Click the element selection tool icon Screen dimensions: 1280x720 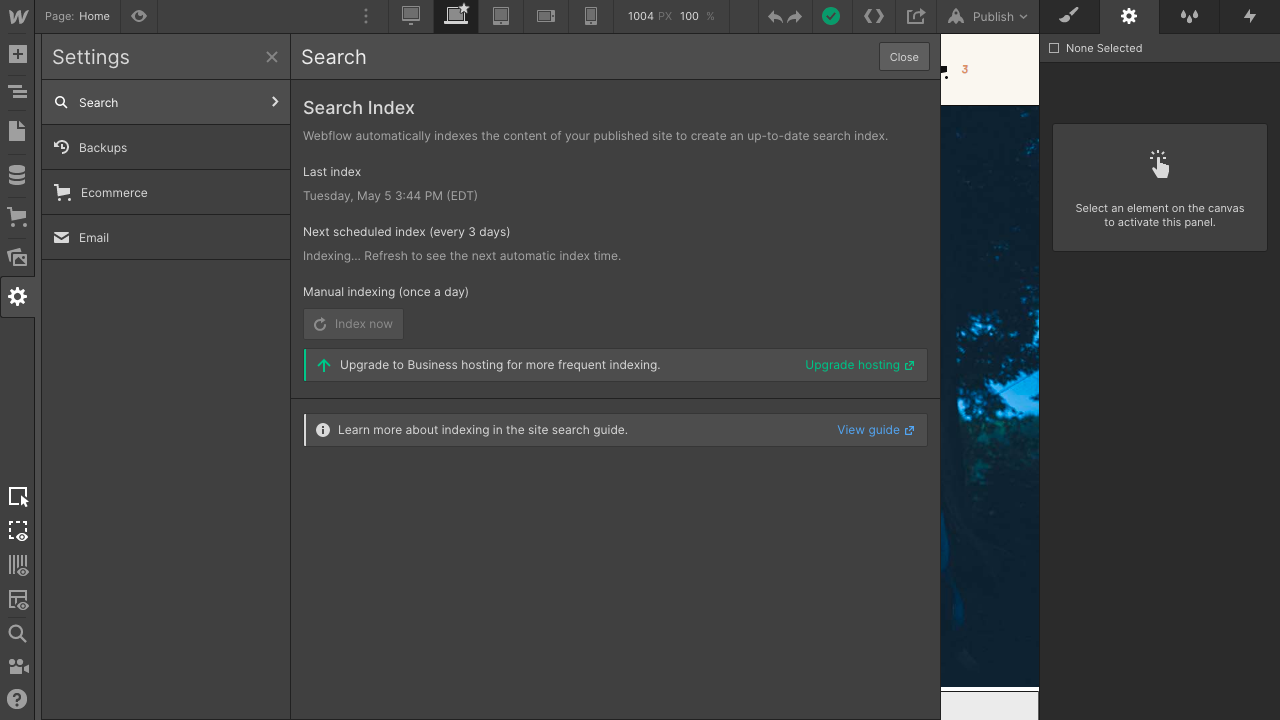pyautogui.click(x=18, y=497)
